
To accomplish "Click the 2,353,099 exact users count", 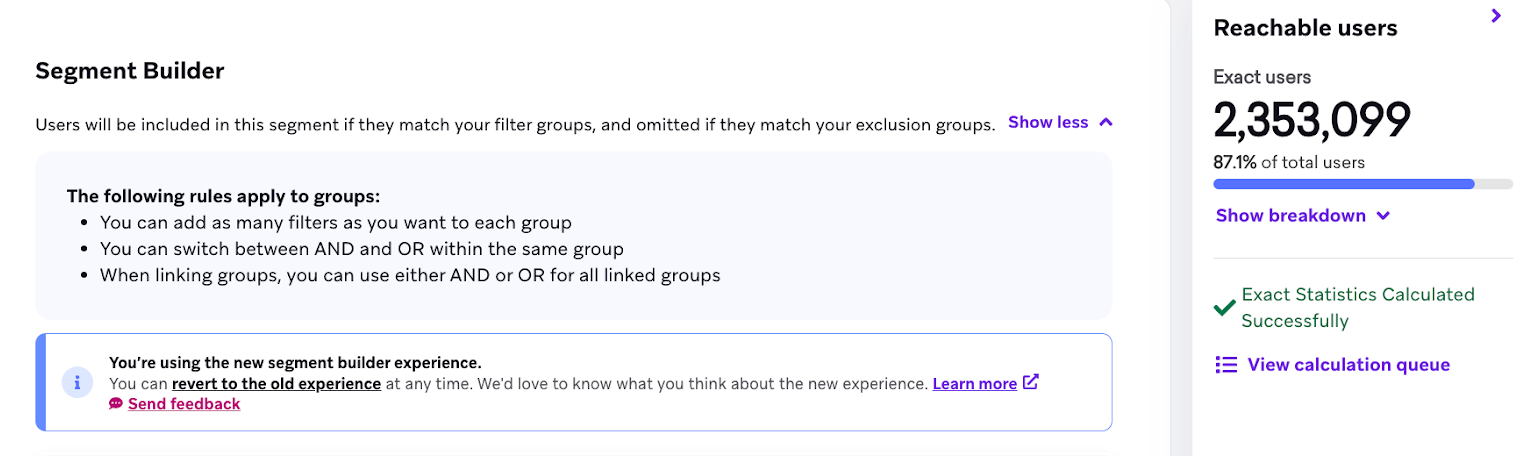I will 1311,120.
